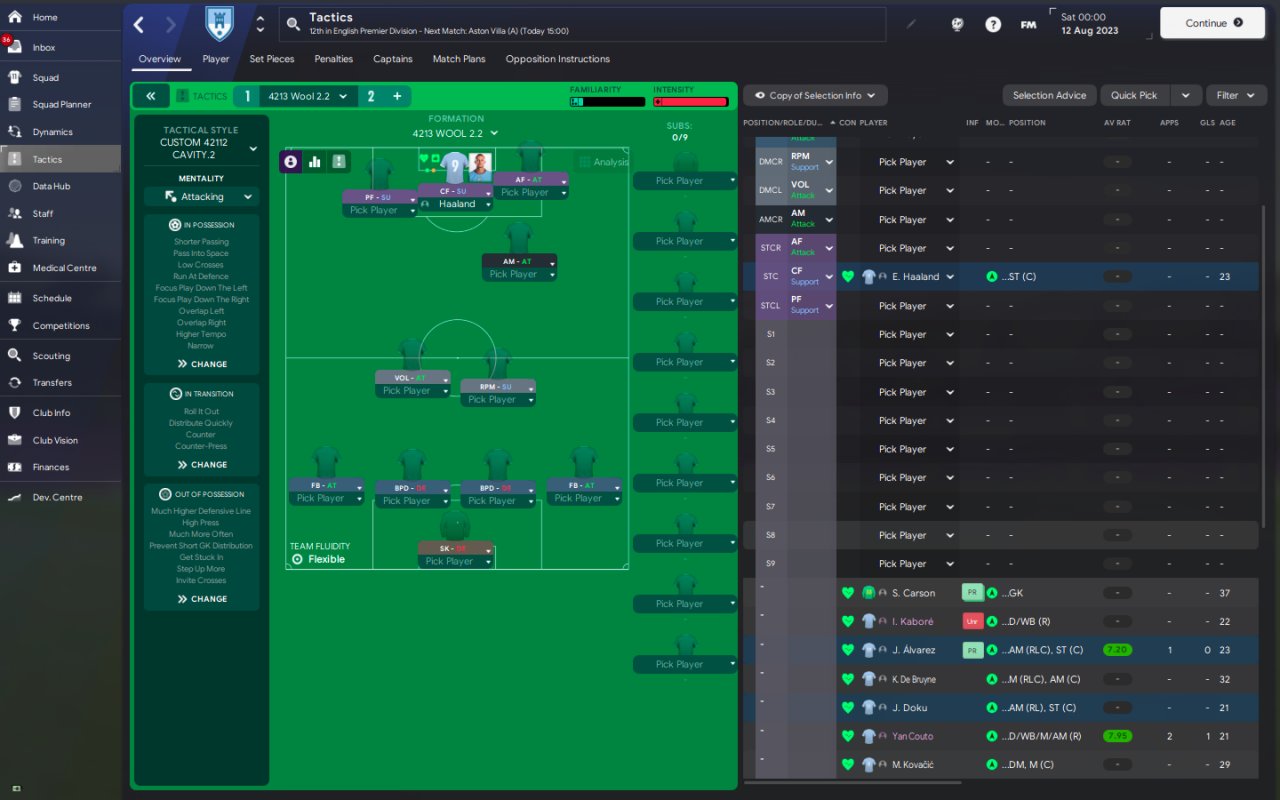Toggle the Analysis overlay on the pitch
Image resolution: width=1280 pixels, height=800 pixels.
[603, 162]
